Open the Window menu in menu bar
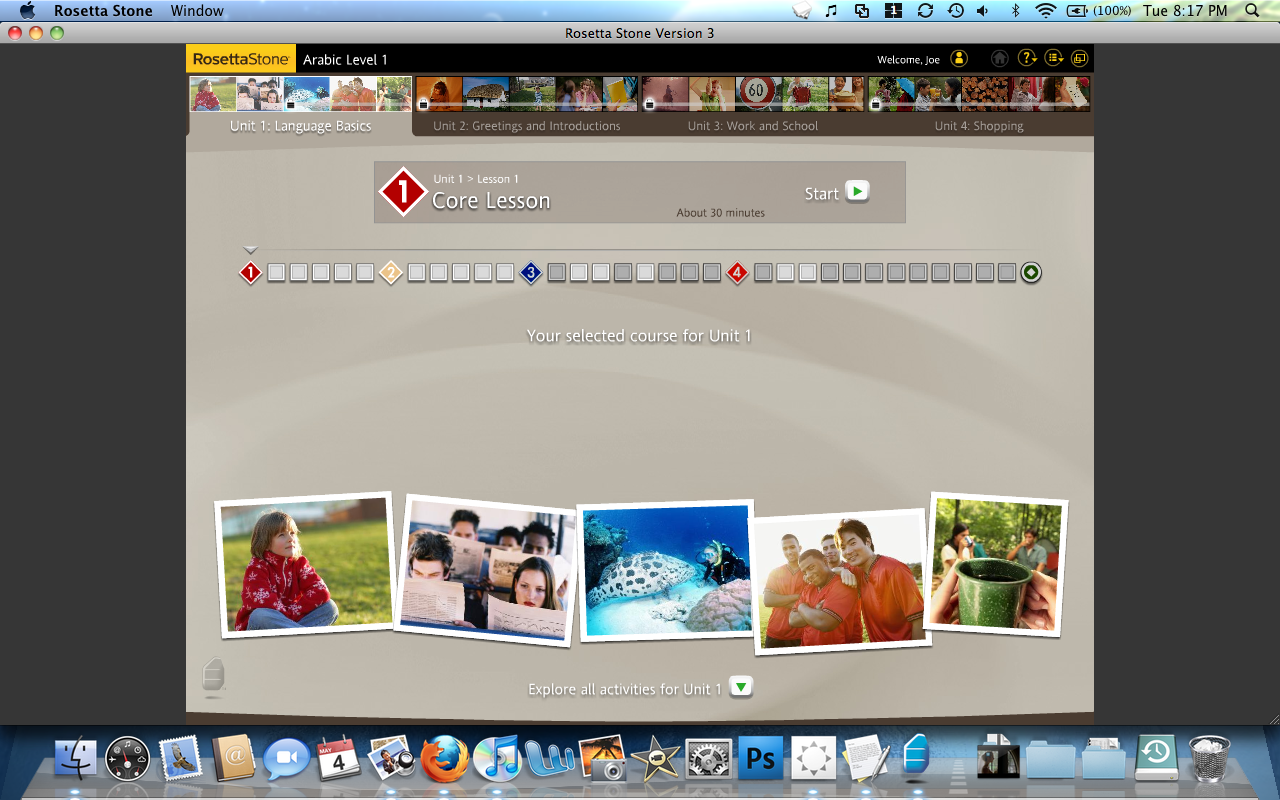This screenshot has height=800, width=1280. tap(197, 11)
